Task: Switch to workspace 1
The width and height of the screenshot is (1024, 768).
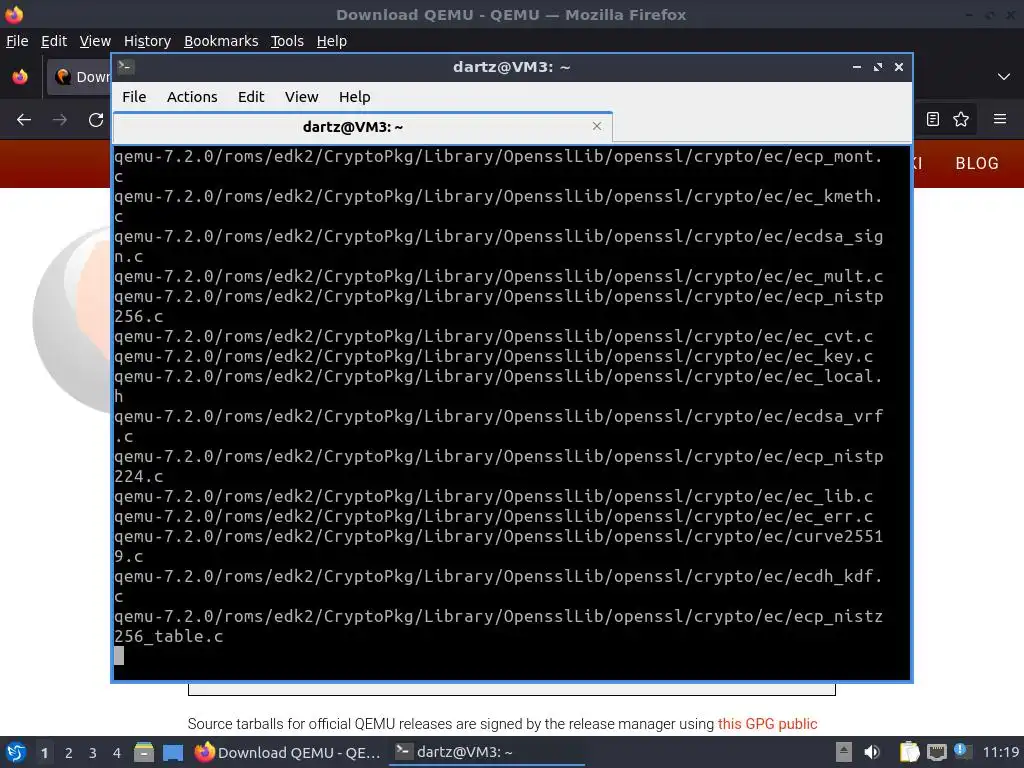Action: point(44,753)
